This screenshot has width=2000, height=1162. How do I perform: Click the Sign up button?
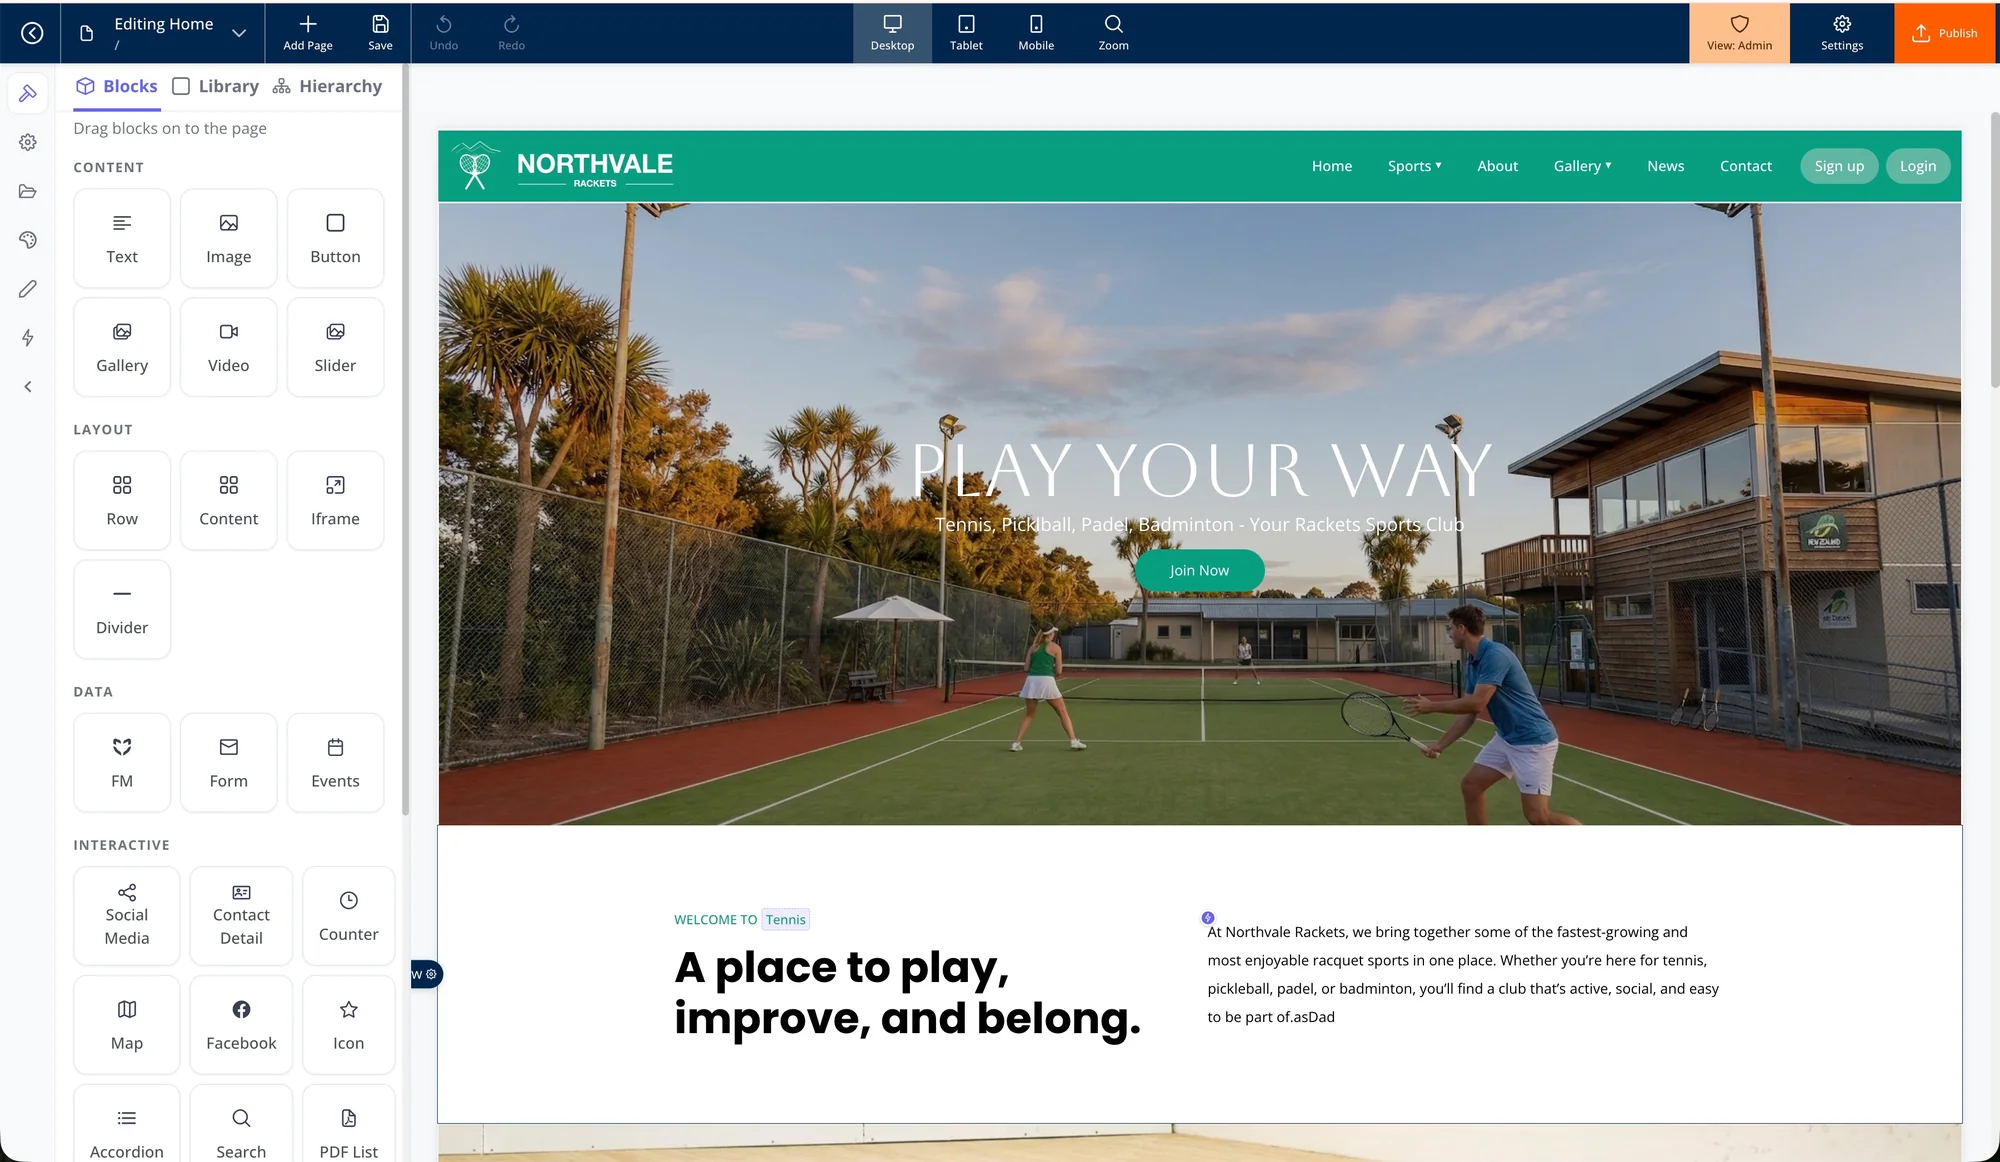point(1839,166)
